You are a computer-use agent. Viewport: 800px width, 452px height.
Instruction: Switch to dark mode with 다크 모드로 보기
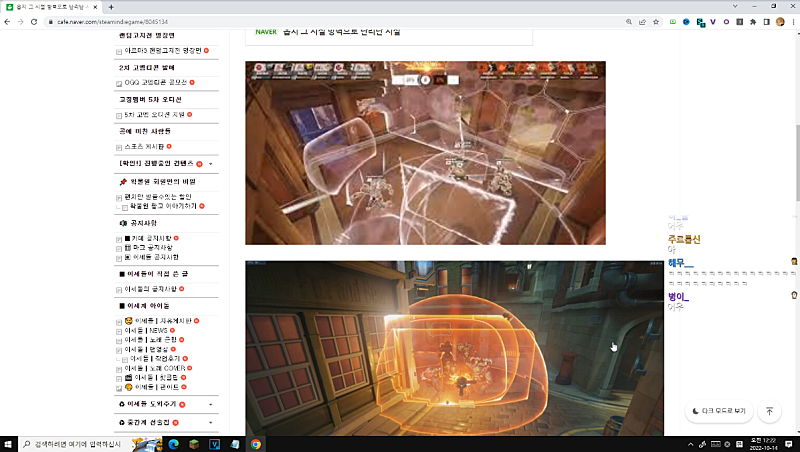[719, 411]
